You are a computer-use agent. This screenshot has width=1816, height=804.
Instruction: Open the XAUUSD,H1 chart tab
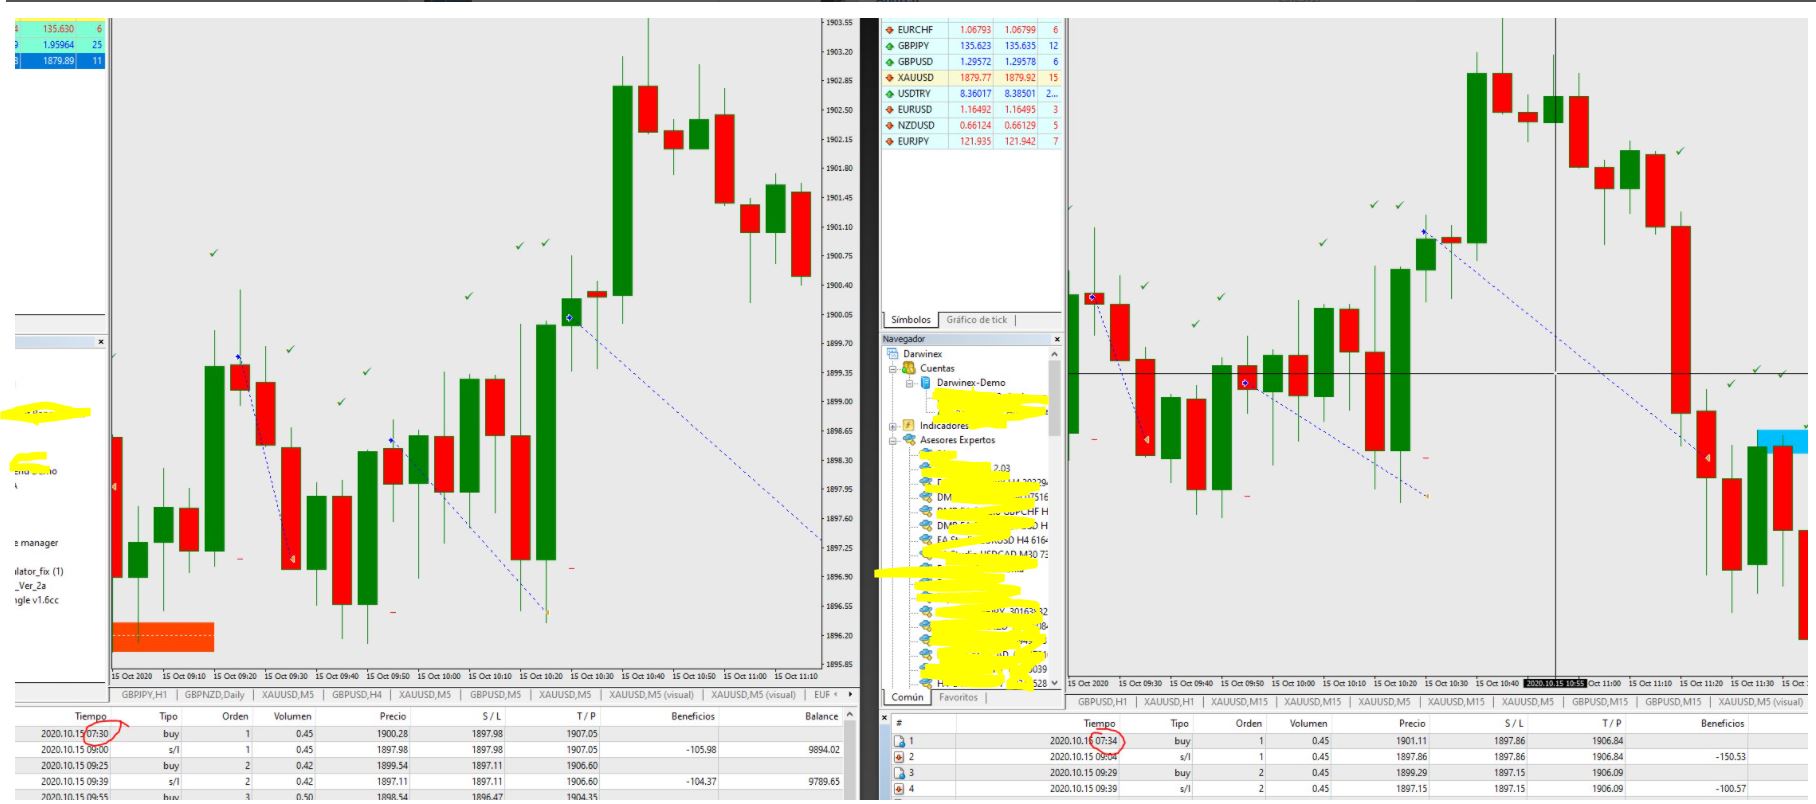(1169, 702)
